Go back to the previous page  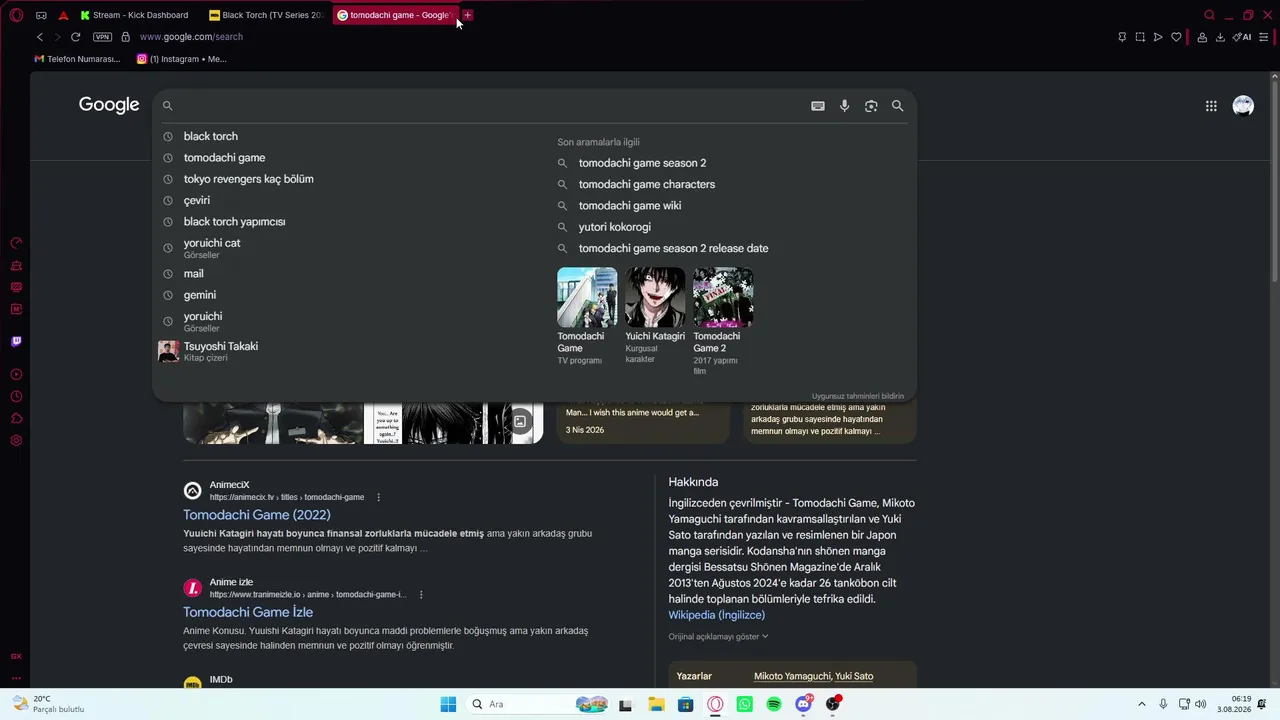click(40, 37)
